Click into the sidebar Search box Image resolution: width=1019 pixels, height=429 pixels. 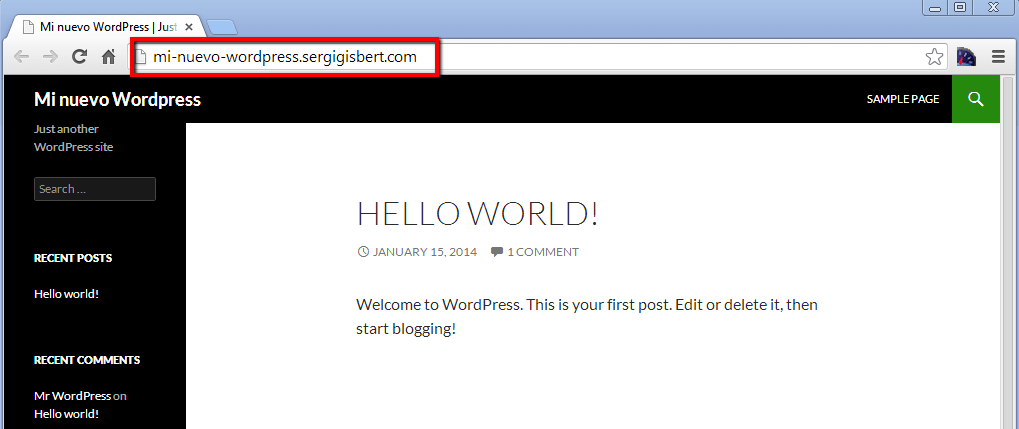(x=95, y=189)
